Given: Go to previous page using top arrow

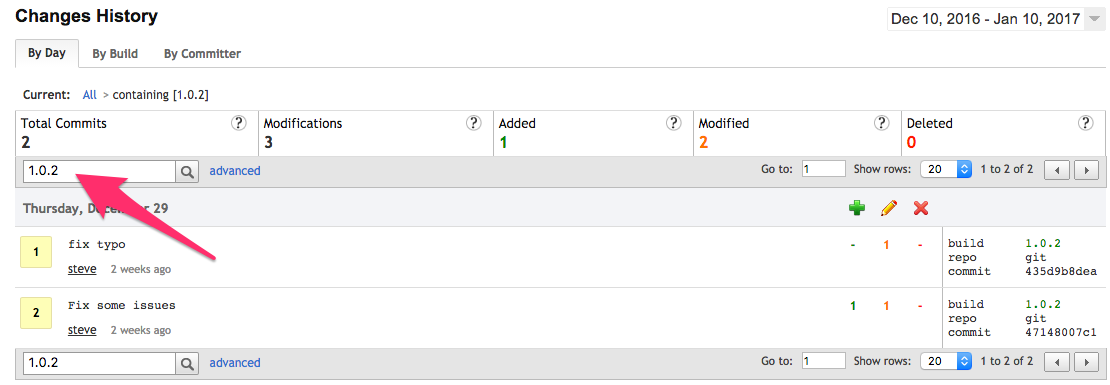Looking at the screenshot, I should [x=1058, y=171].
